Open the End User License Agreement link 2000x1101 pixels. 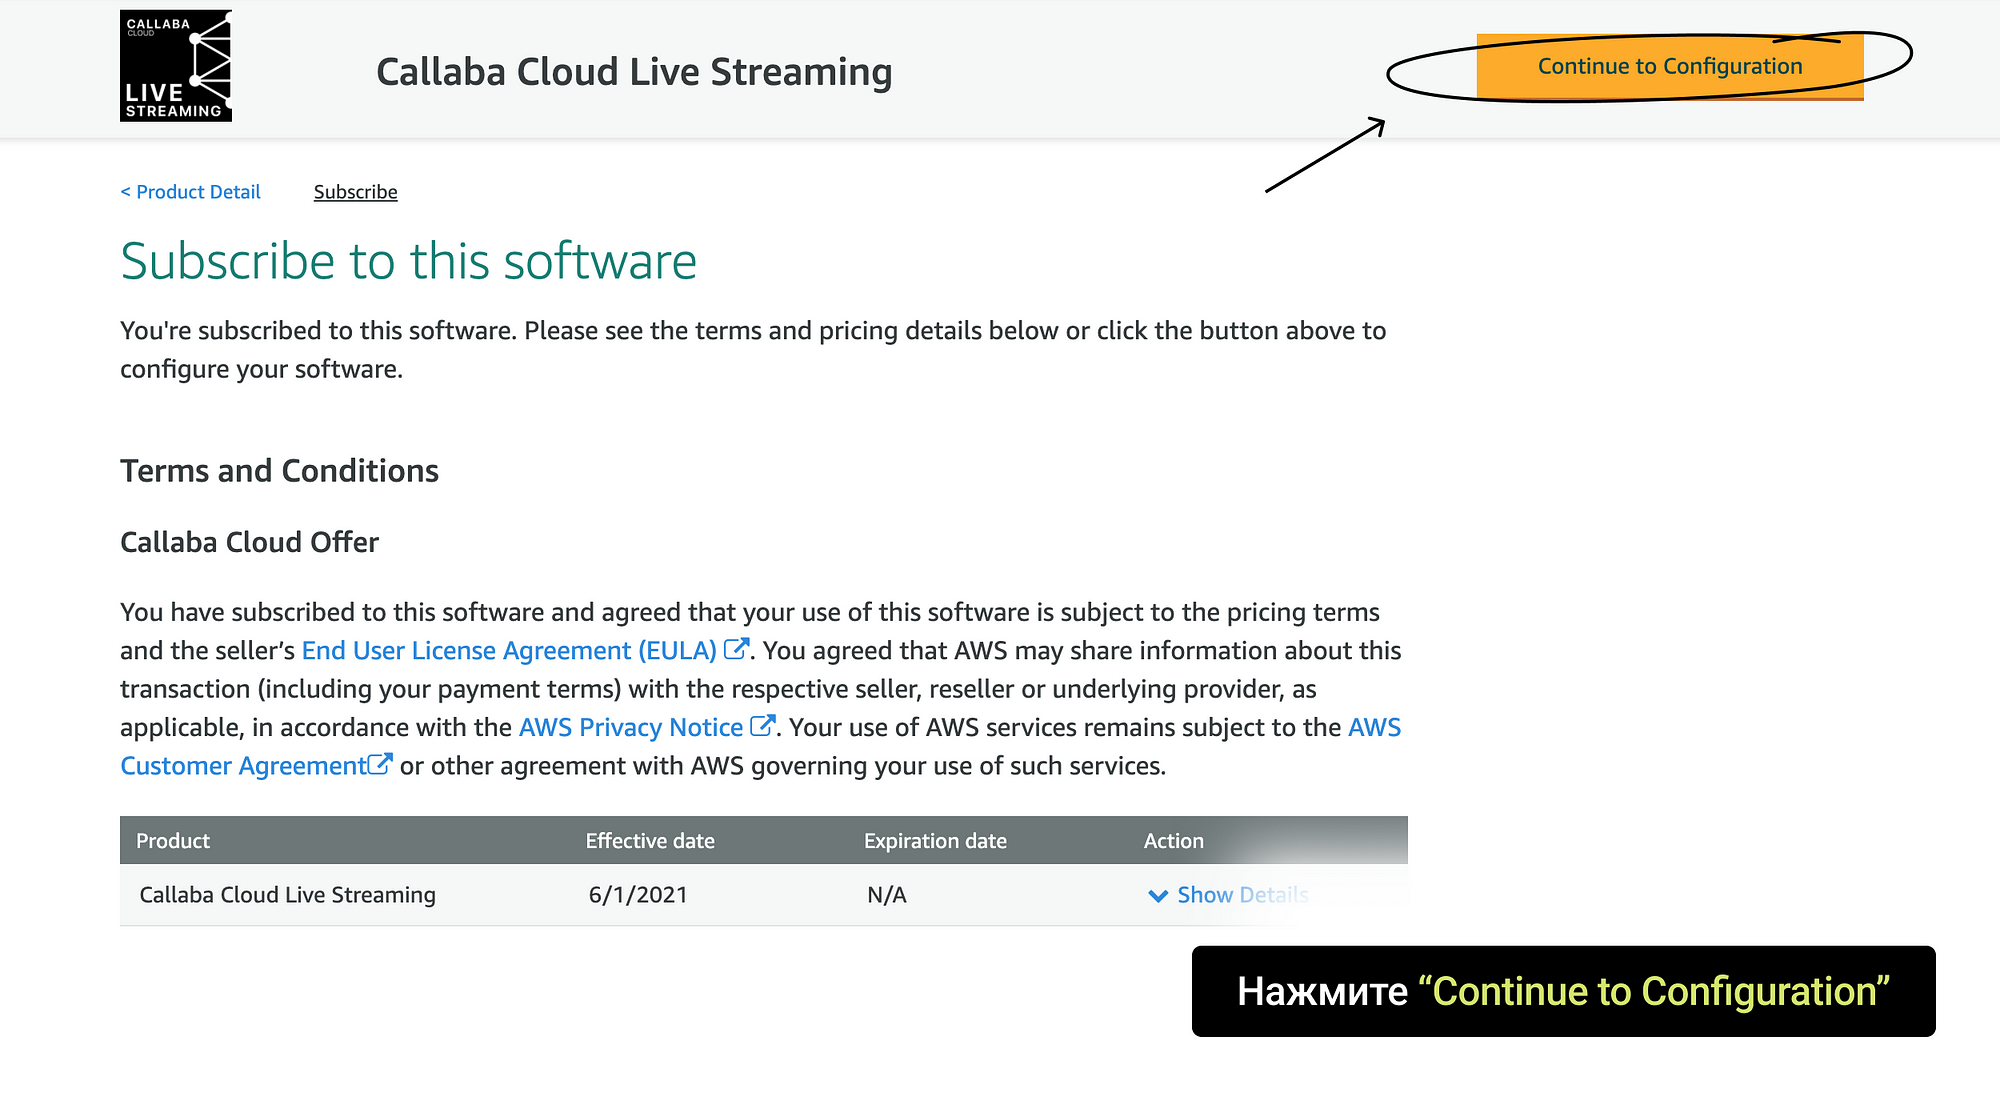click(509, 651)
